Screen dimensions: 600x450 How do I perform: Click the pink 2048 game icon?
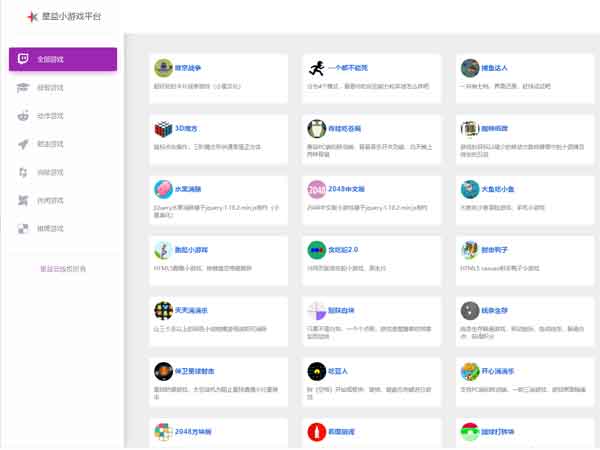pos(315,189)
